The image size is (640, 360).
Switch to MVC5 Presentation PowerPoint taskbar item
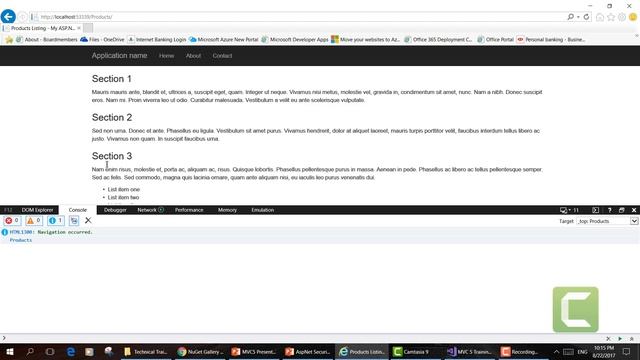(x=253, y=352)
